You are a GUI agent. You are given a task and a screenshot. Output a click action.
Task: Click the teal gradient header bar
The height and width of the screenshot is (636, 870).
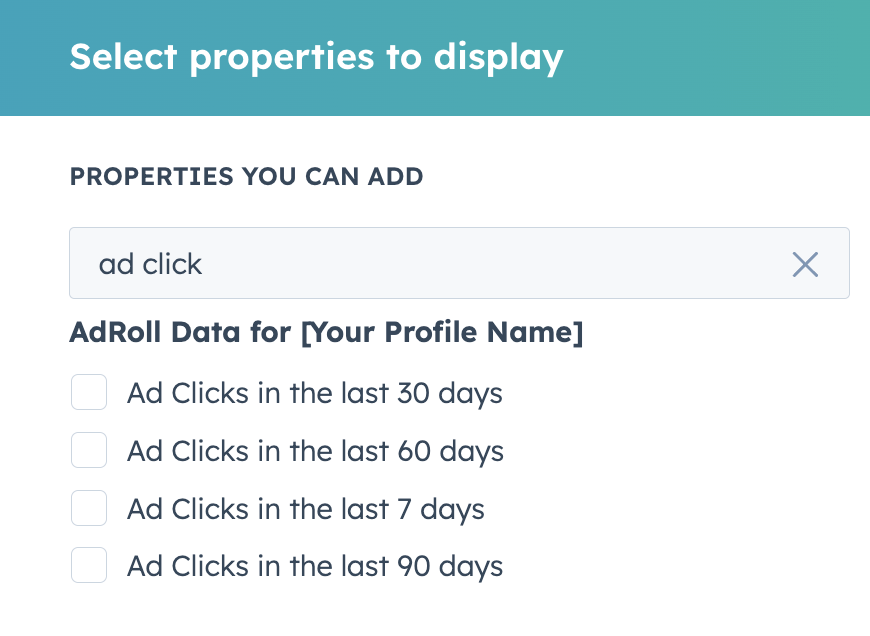[x=720, y=57]
